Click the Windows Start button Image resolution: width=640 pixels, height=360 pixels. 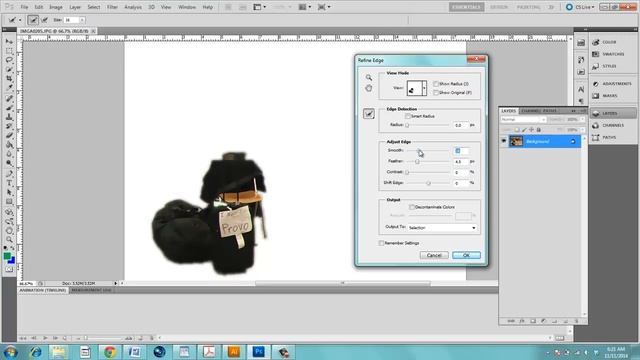point(10,352)
